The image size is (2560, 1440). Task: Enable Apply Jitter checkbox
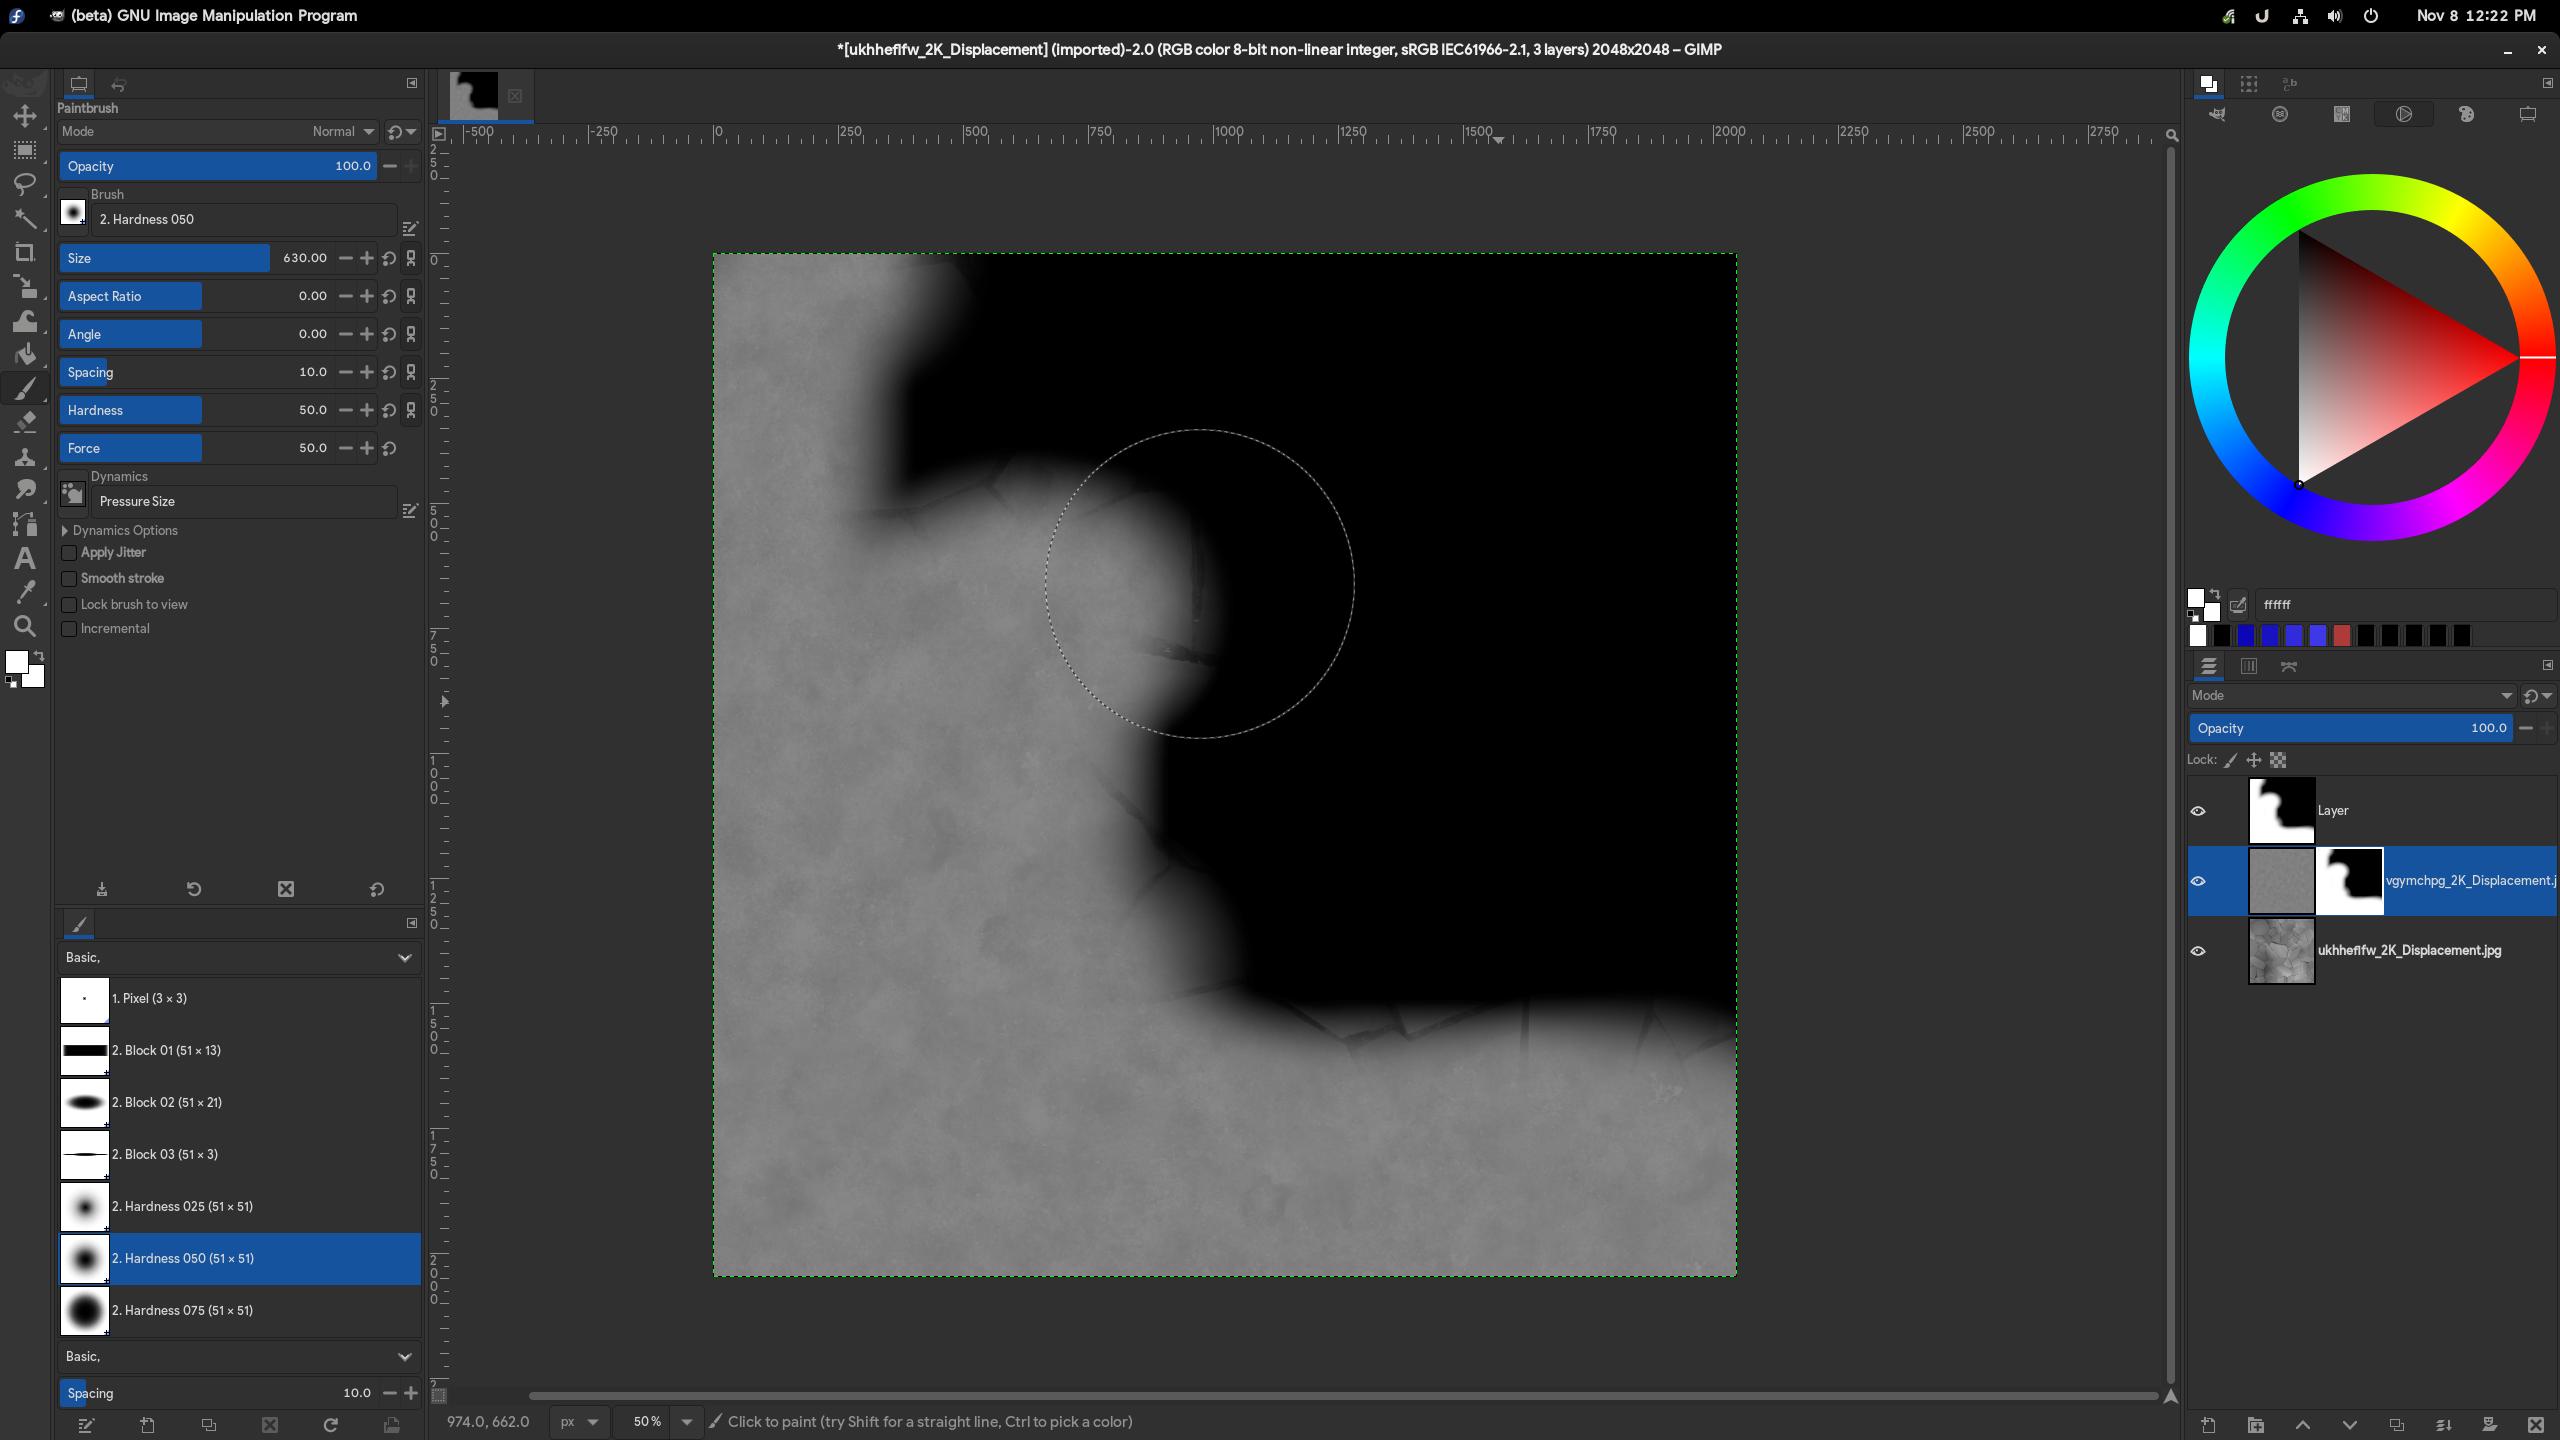point(69,553)
